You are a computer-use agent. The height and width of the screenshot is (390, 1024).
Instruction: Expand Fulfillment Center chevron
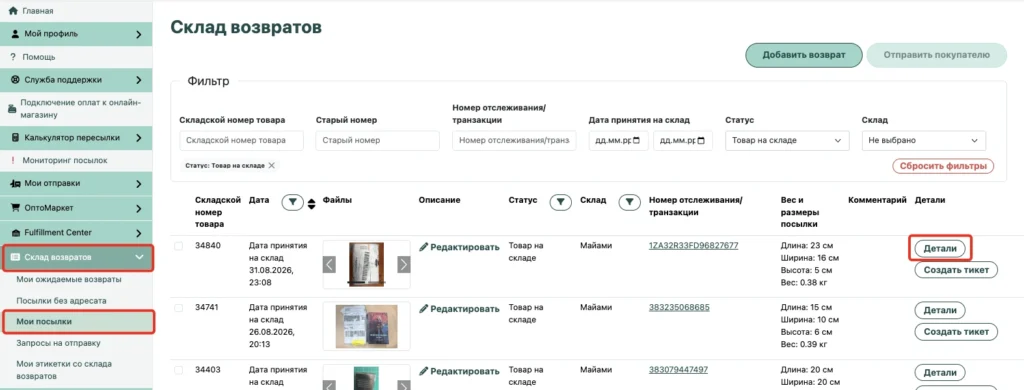pos(138,233)
